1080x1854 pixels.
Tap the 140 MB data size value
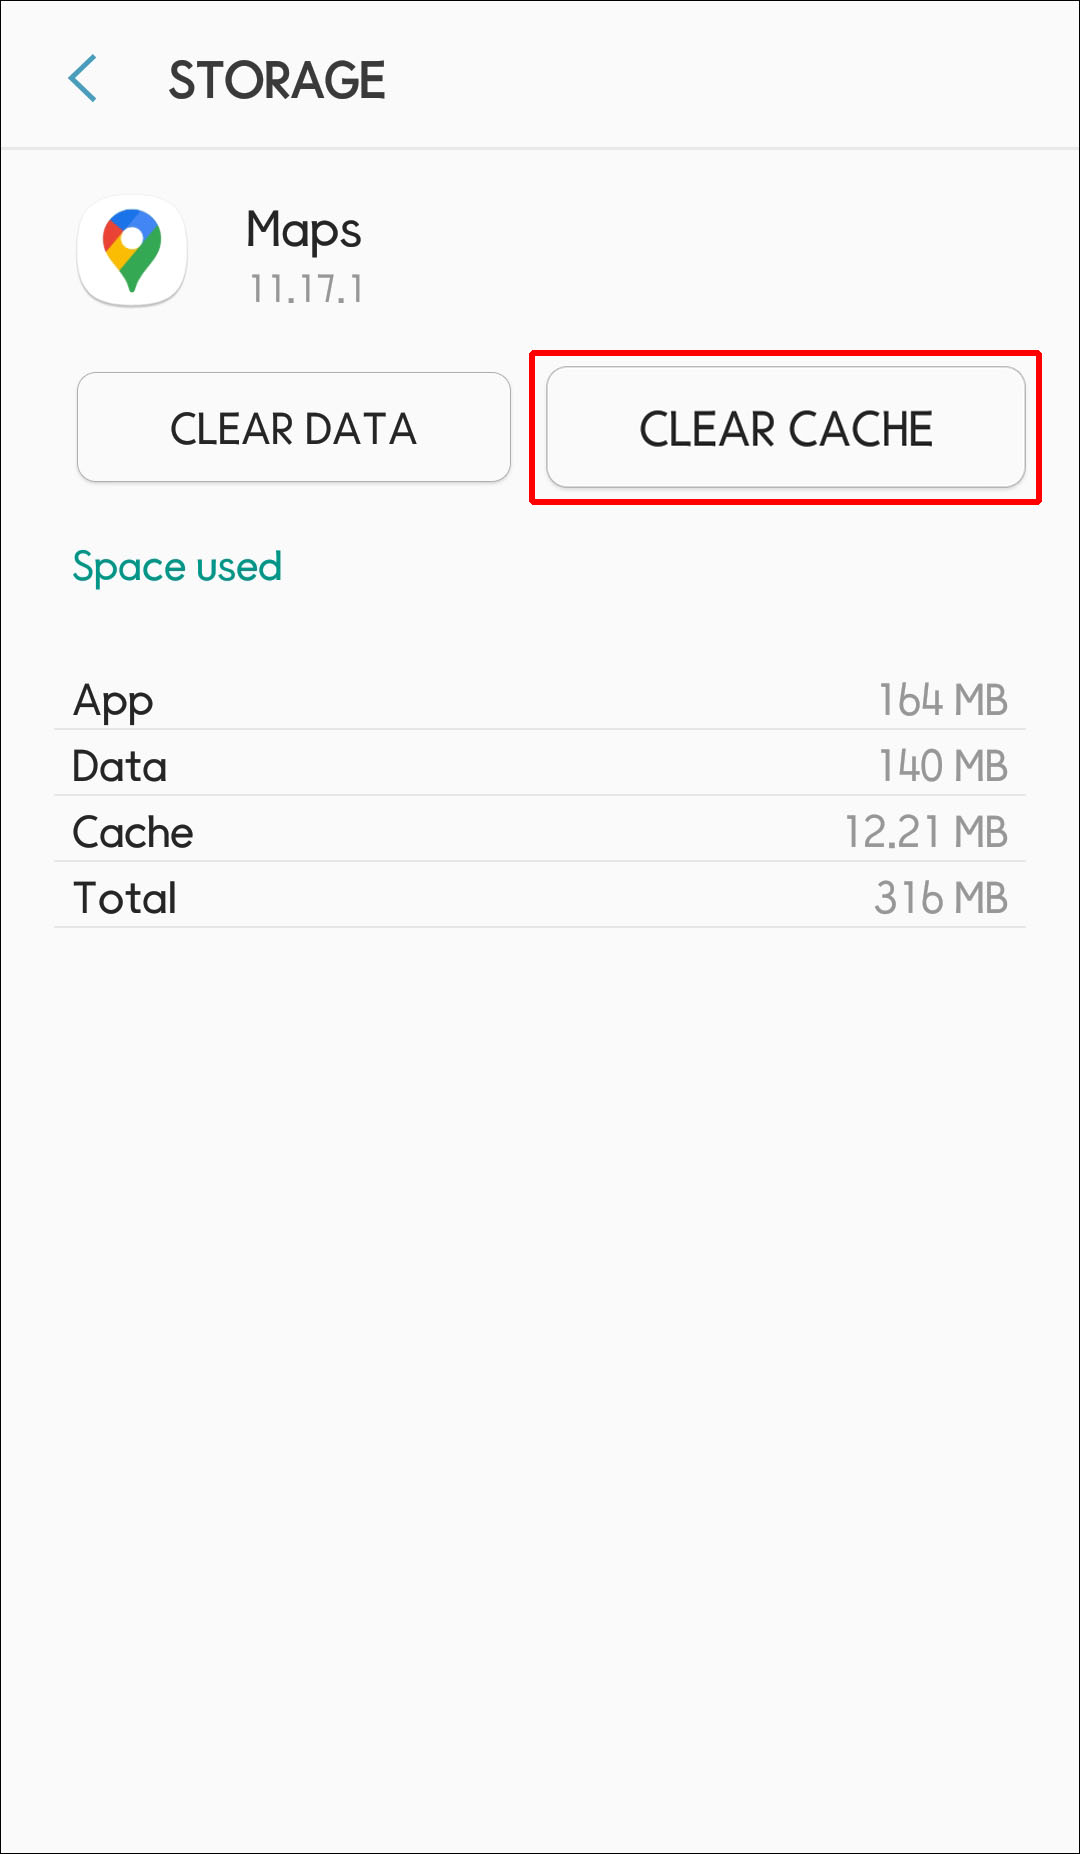(x=942, y=767)
